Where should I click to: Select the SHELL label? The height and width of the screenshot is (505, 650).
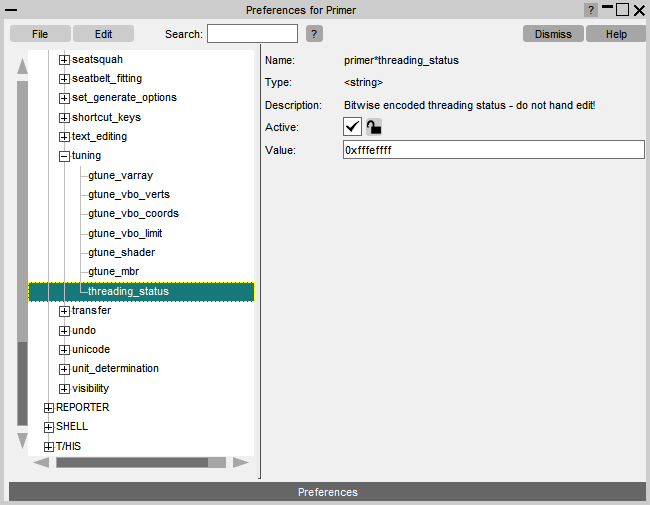coord(72,427)
